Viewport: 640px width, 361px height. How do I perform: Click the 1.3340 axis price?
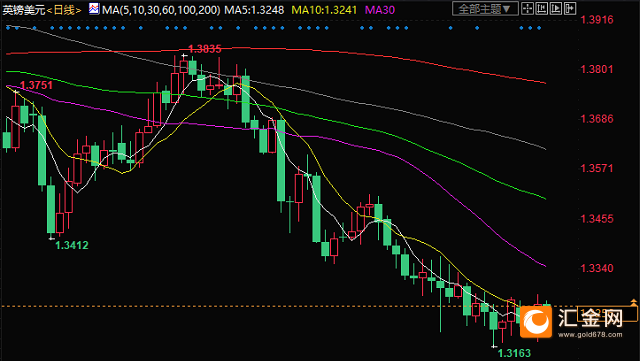click(x=597, y=268)
